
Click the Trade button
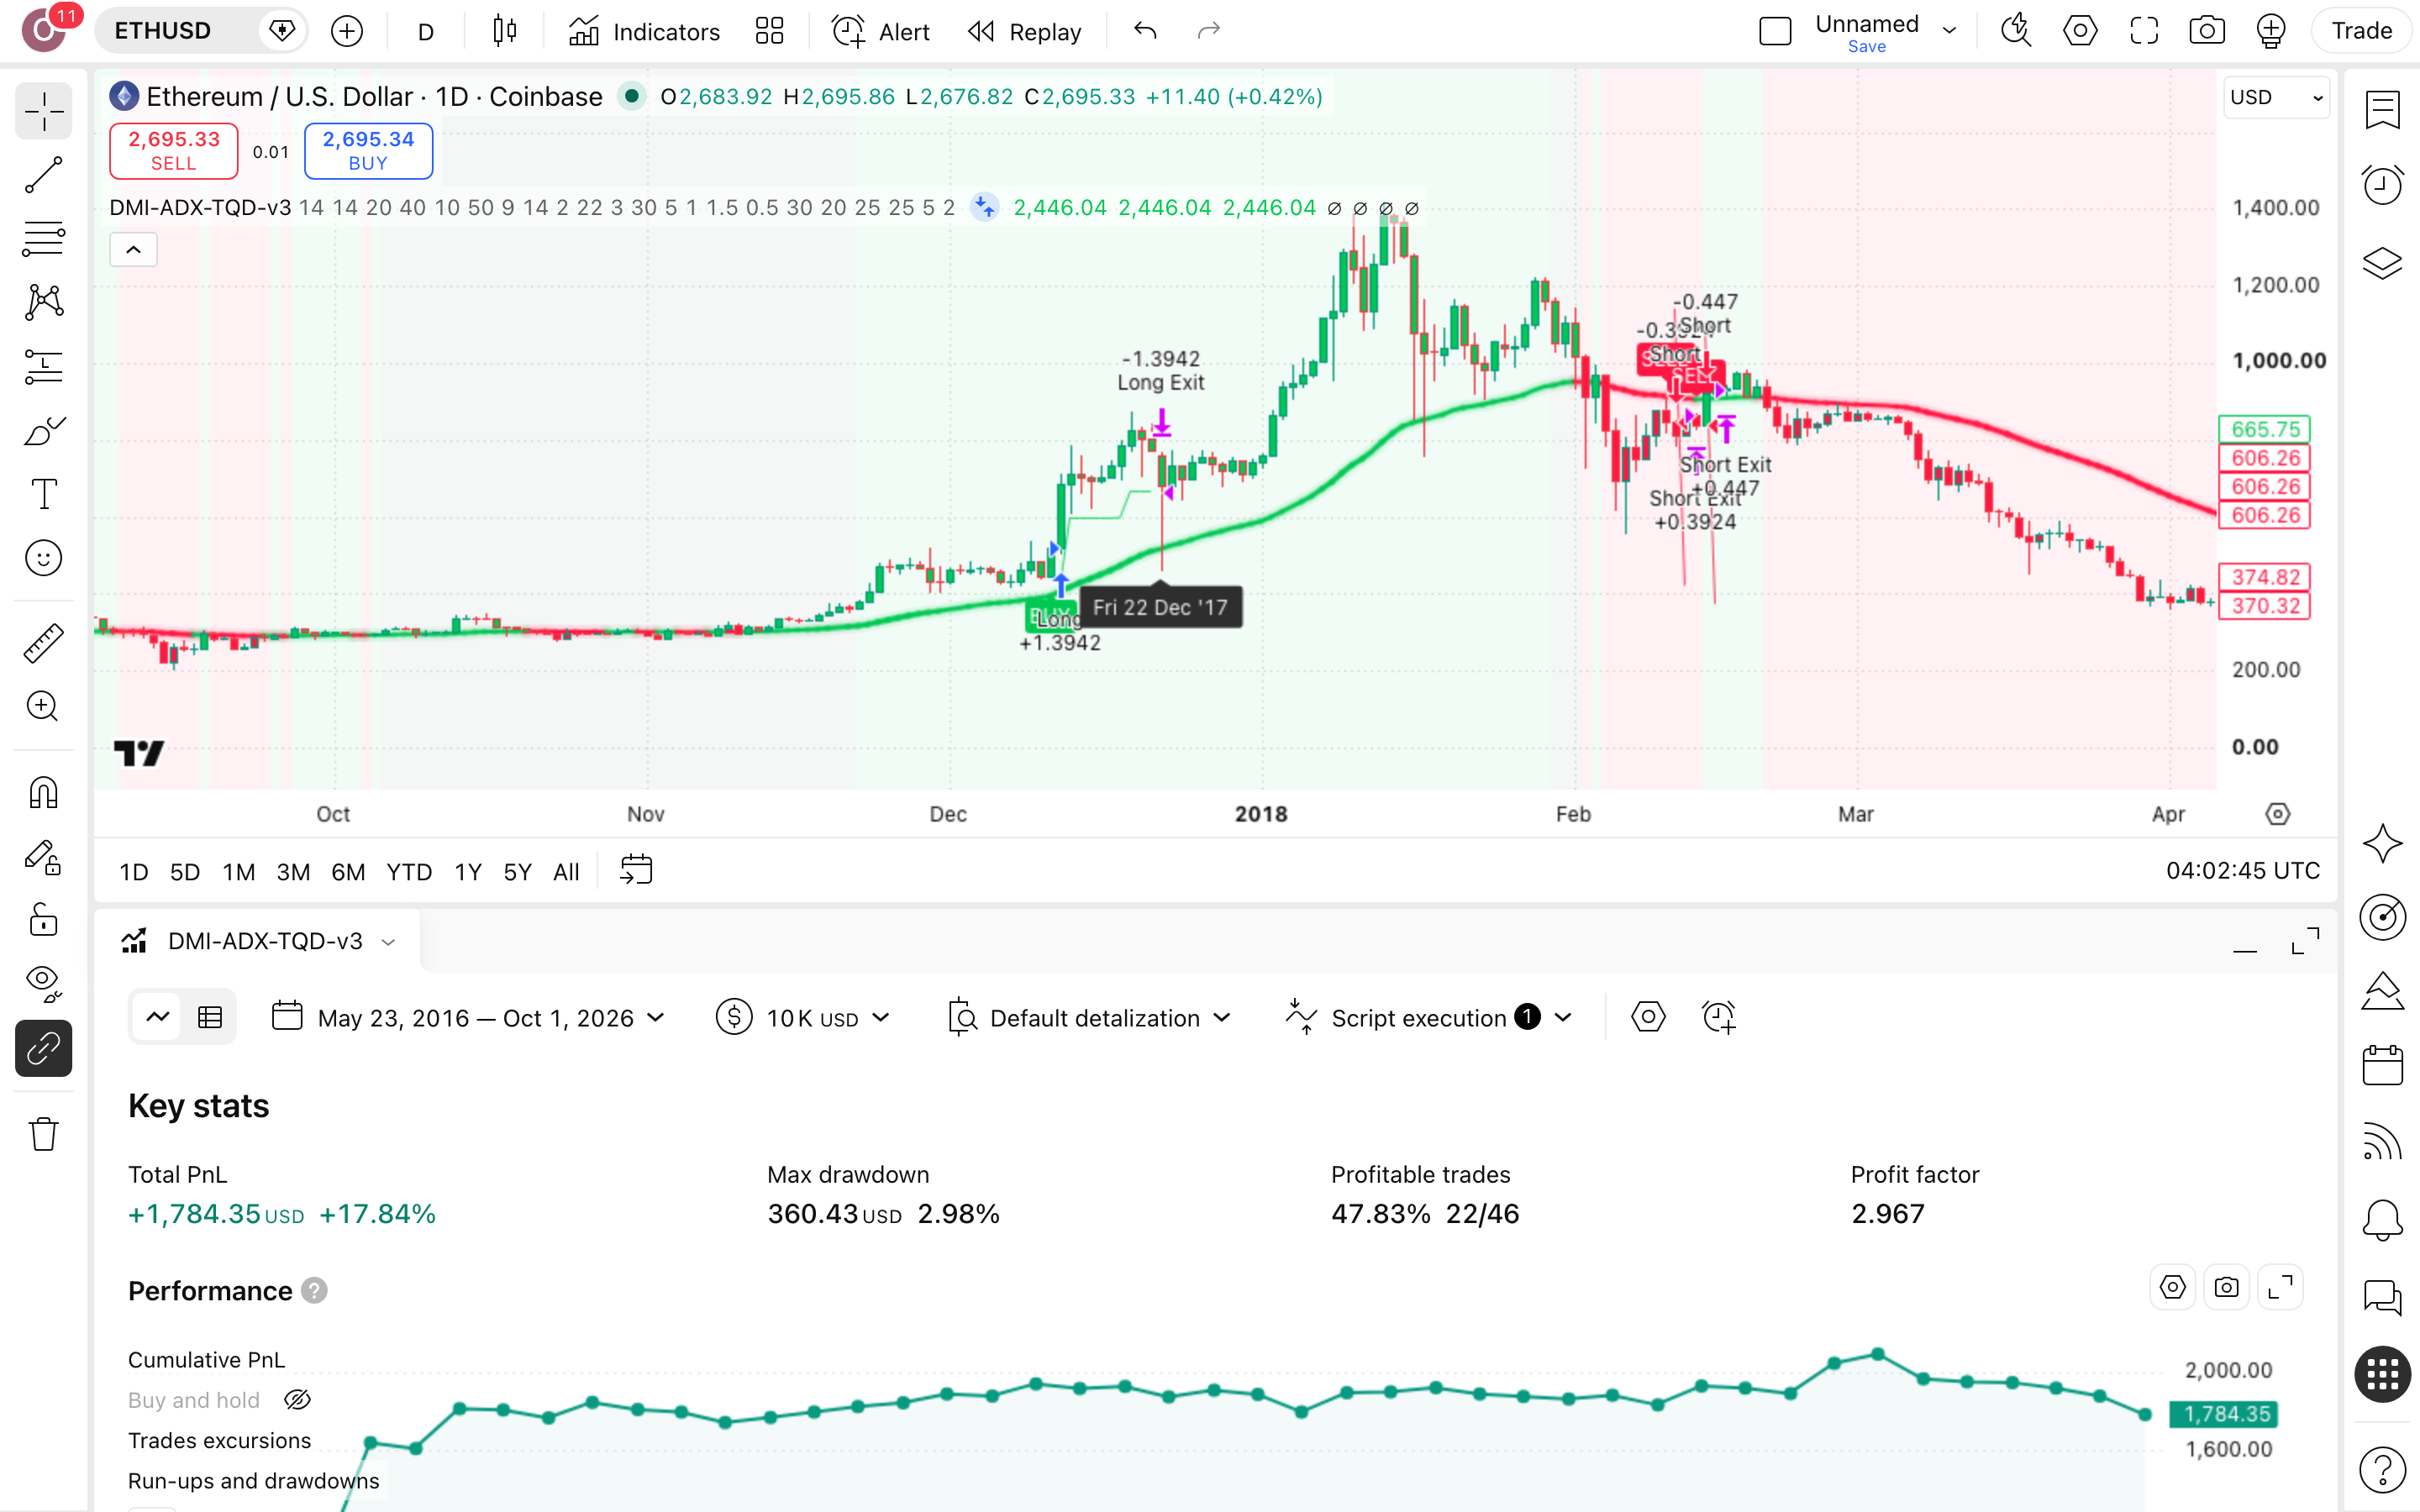(2361, 31)
